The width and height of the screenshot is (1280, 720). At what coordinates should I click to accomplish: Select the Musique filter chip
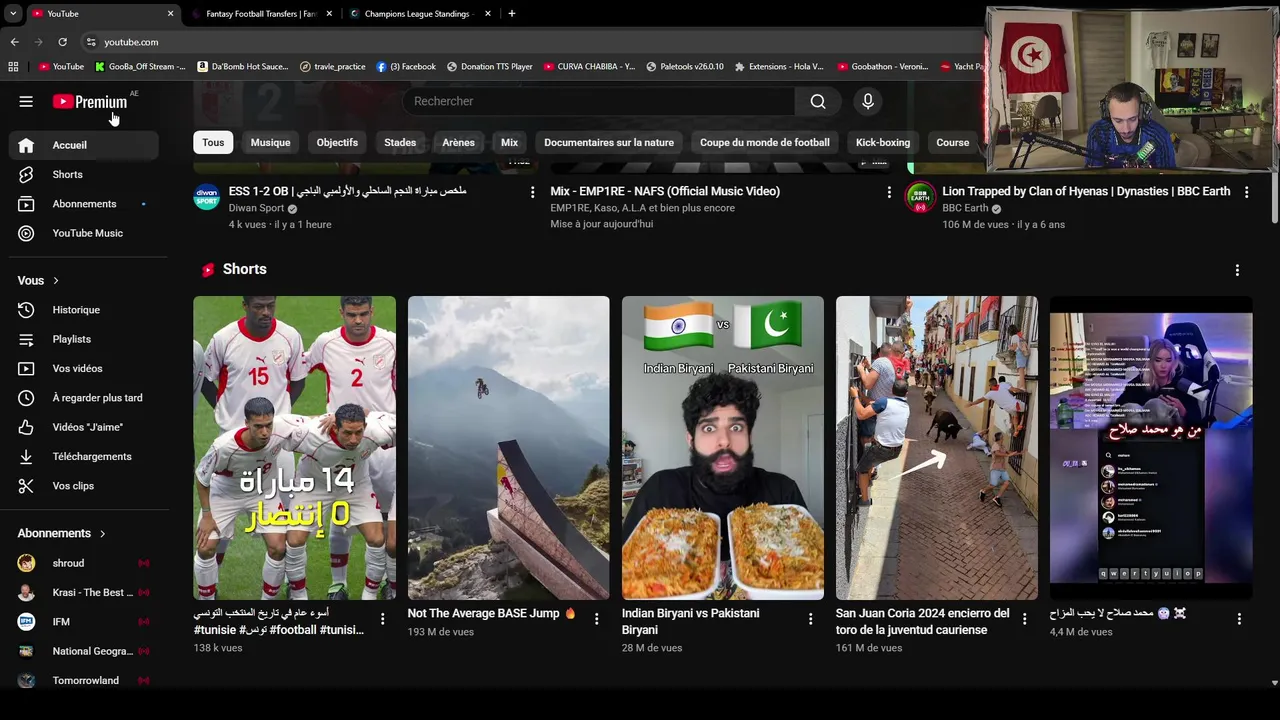pos(270,143)
